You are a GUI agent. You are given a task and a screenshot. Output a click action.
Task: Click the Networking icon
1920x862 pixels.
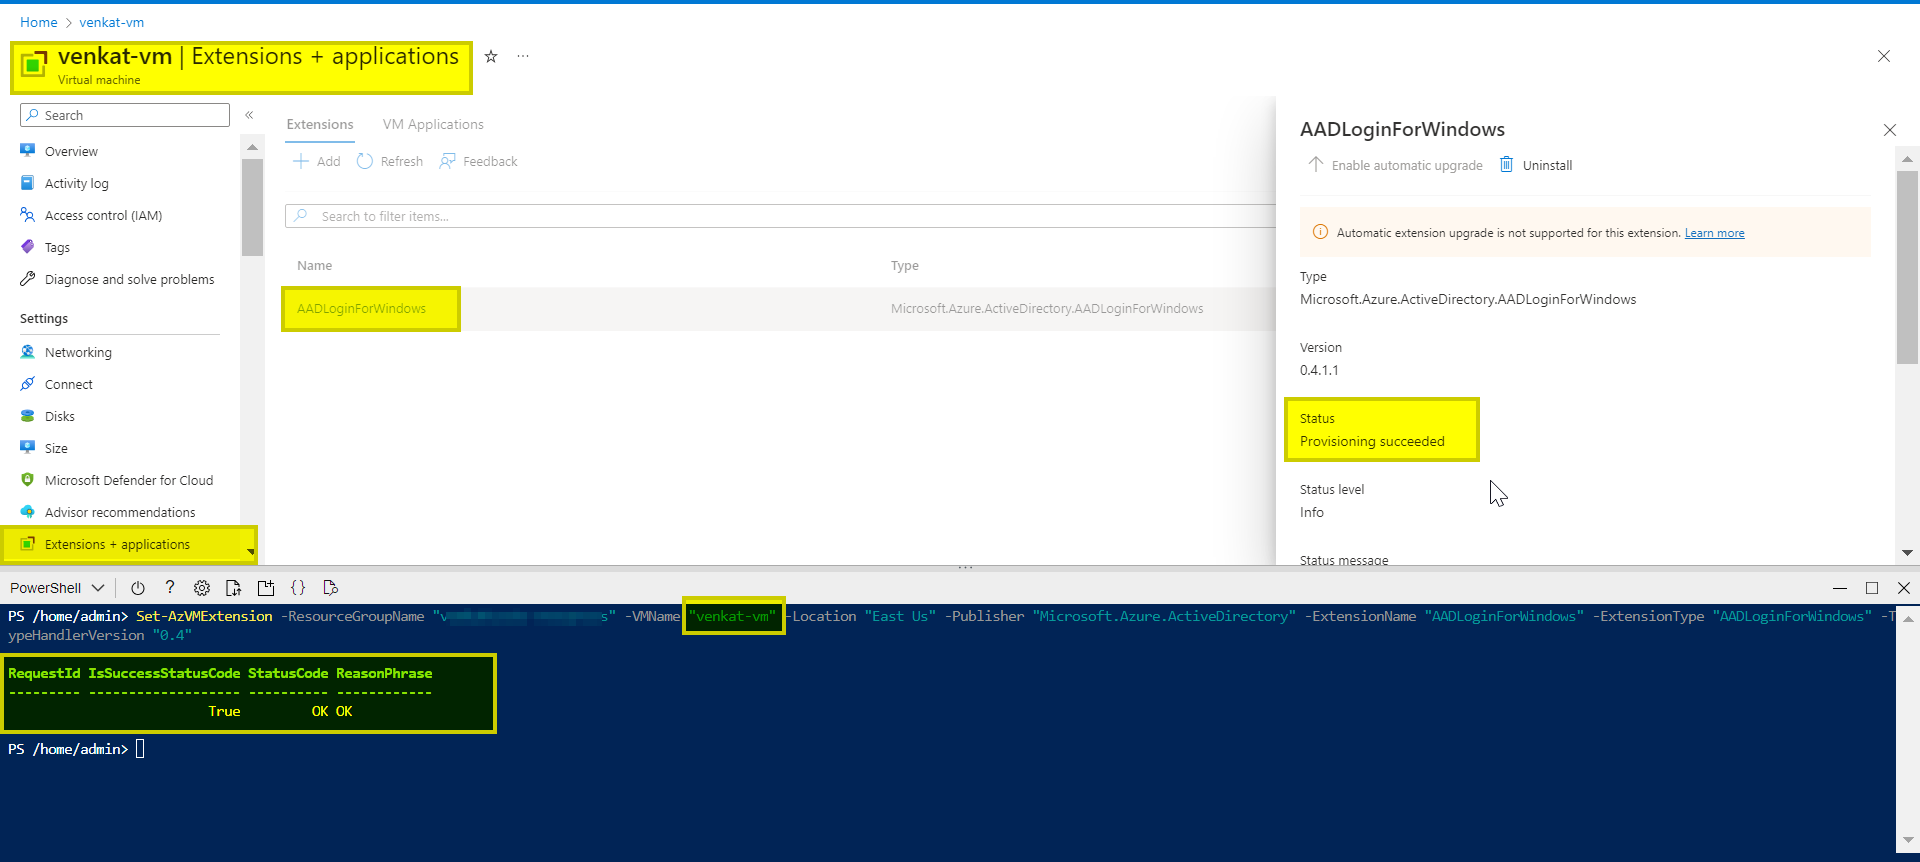coord(28,352)
